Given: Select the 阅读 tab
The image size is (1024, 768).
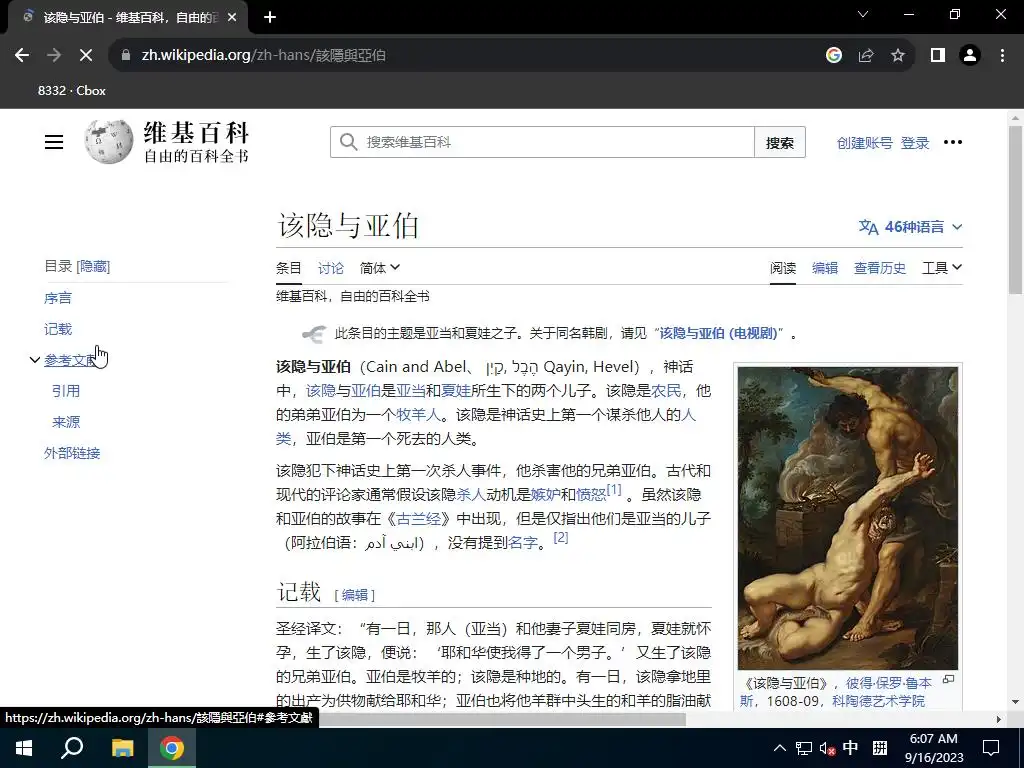Looking at the screenshot, I should pyautogui.click(x=782, y=268).
